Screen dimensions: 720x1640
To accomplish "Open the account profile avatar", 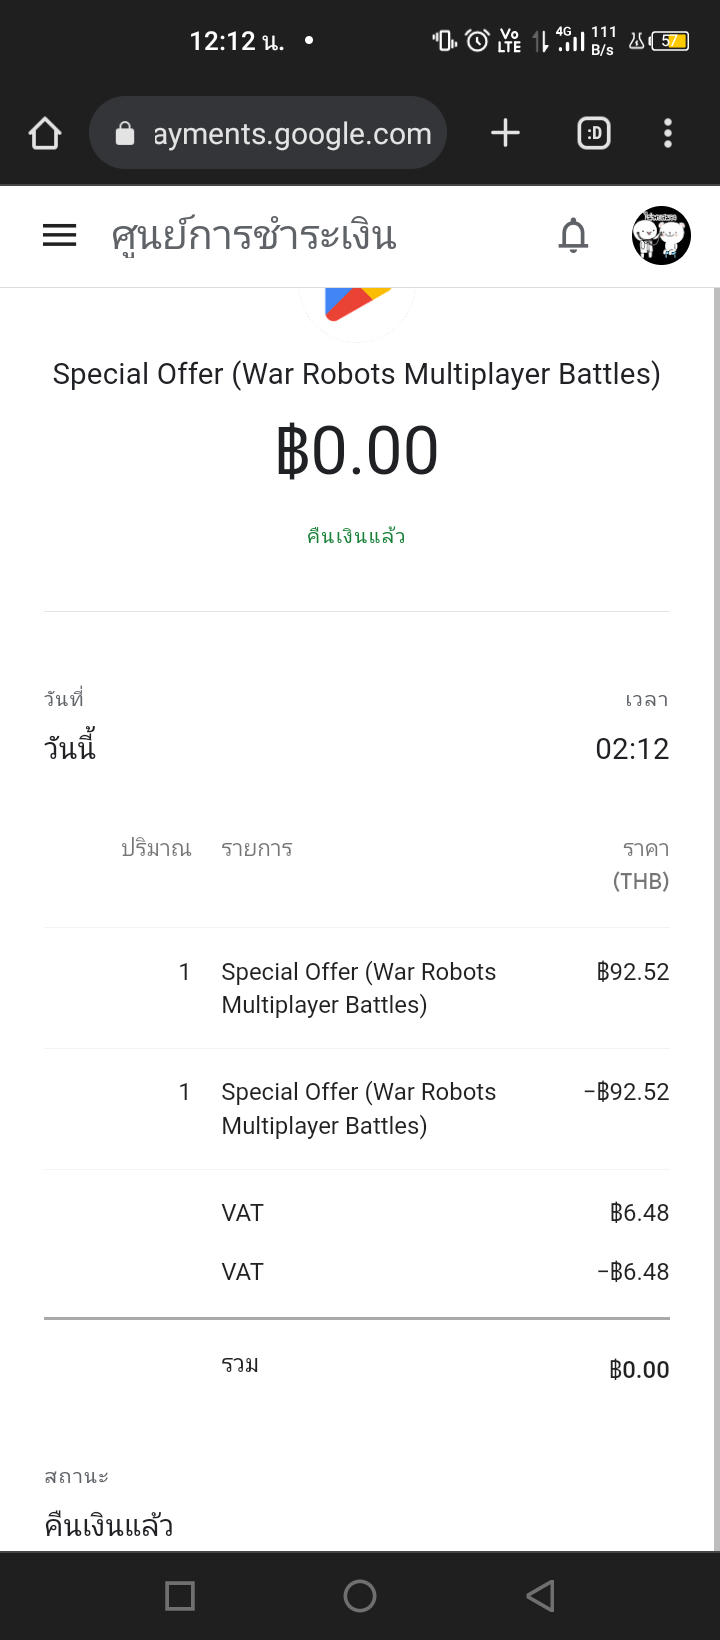I will [661, 236].
